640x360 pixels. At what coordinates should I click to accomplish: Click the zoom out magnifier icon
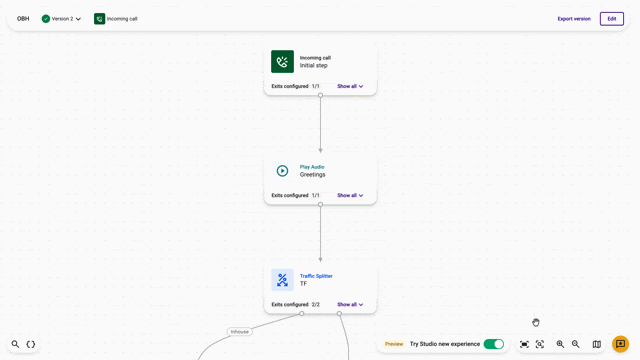[x=576, y=344]
